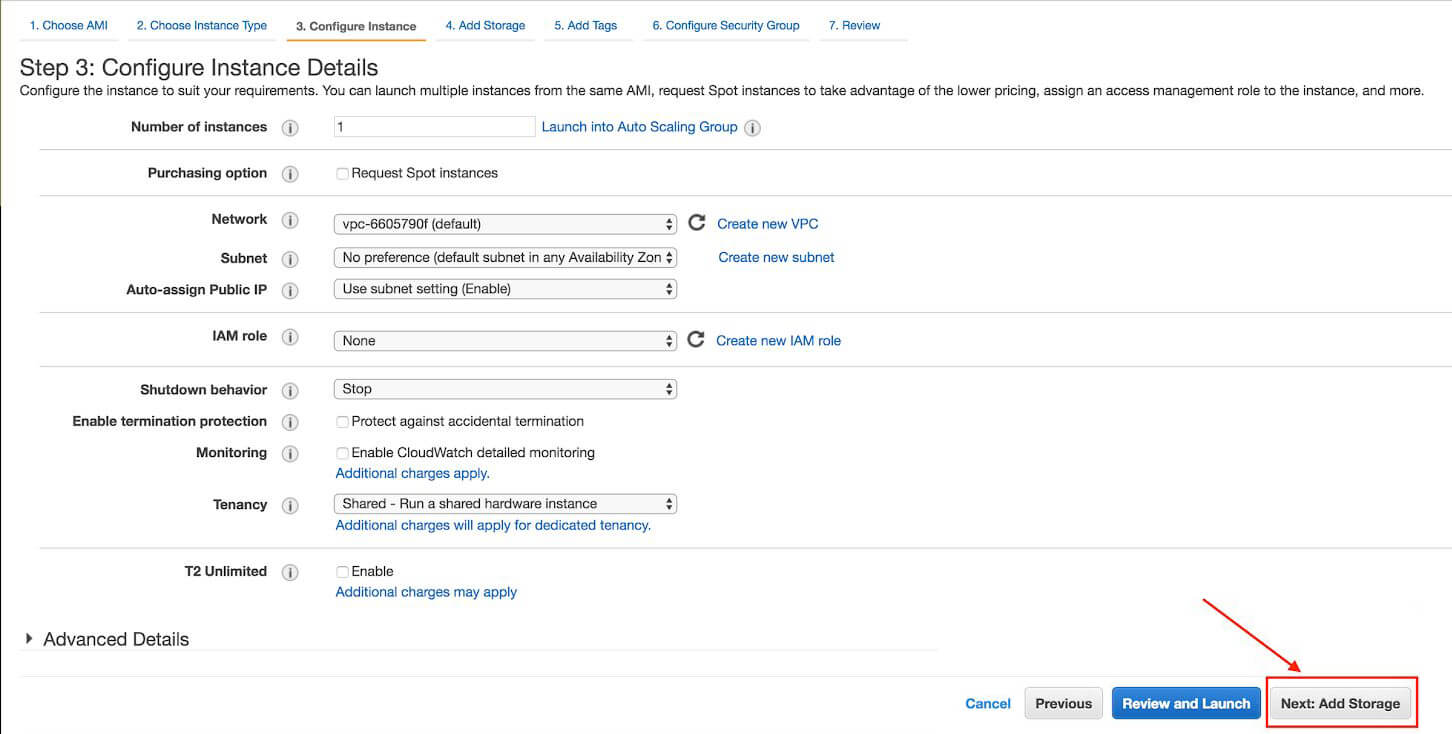Open info icon for Auto-assign Public IP
The image size is (1452, 734).
click(290, 291)
